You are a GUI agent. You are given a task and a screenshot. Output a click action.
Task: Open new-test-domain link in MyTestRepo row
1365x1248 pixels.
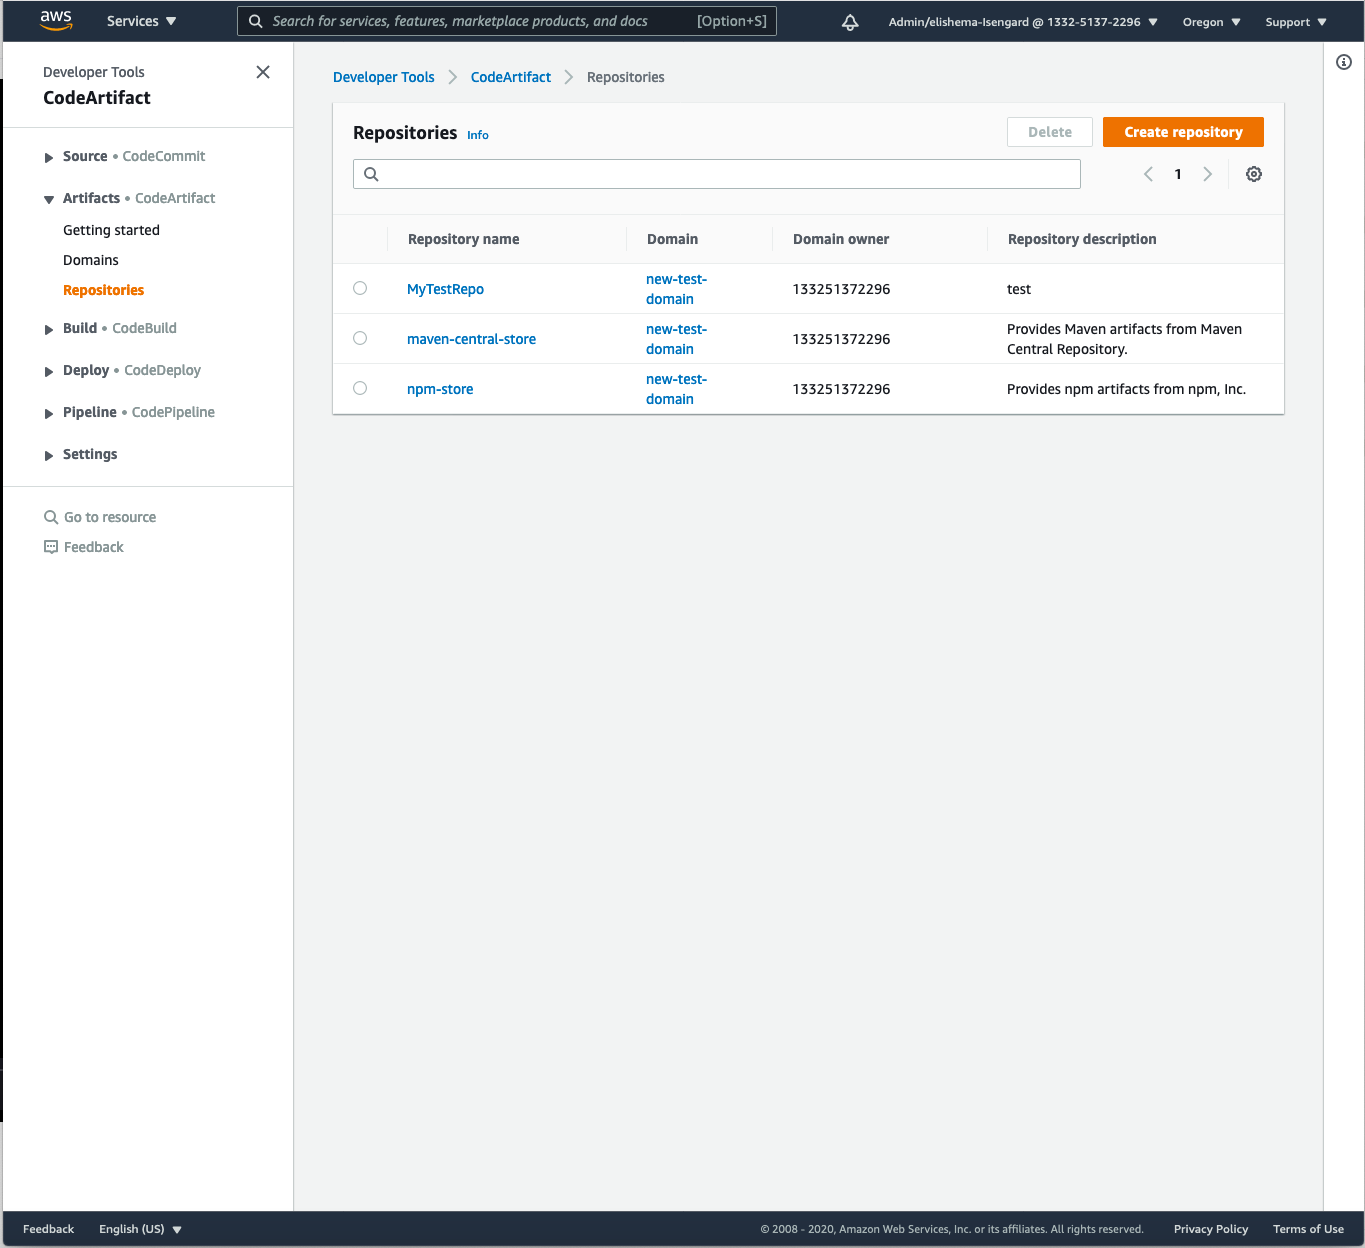pos(676,289)
